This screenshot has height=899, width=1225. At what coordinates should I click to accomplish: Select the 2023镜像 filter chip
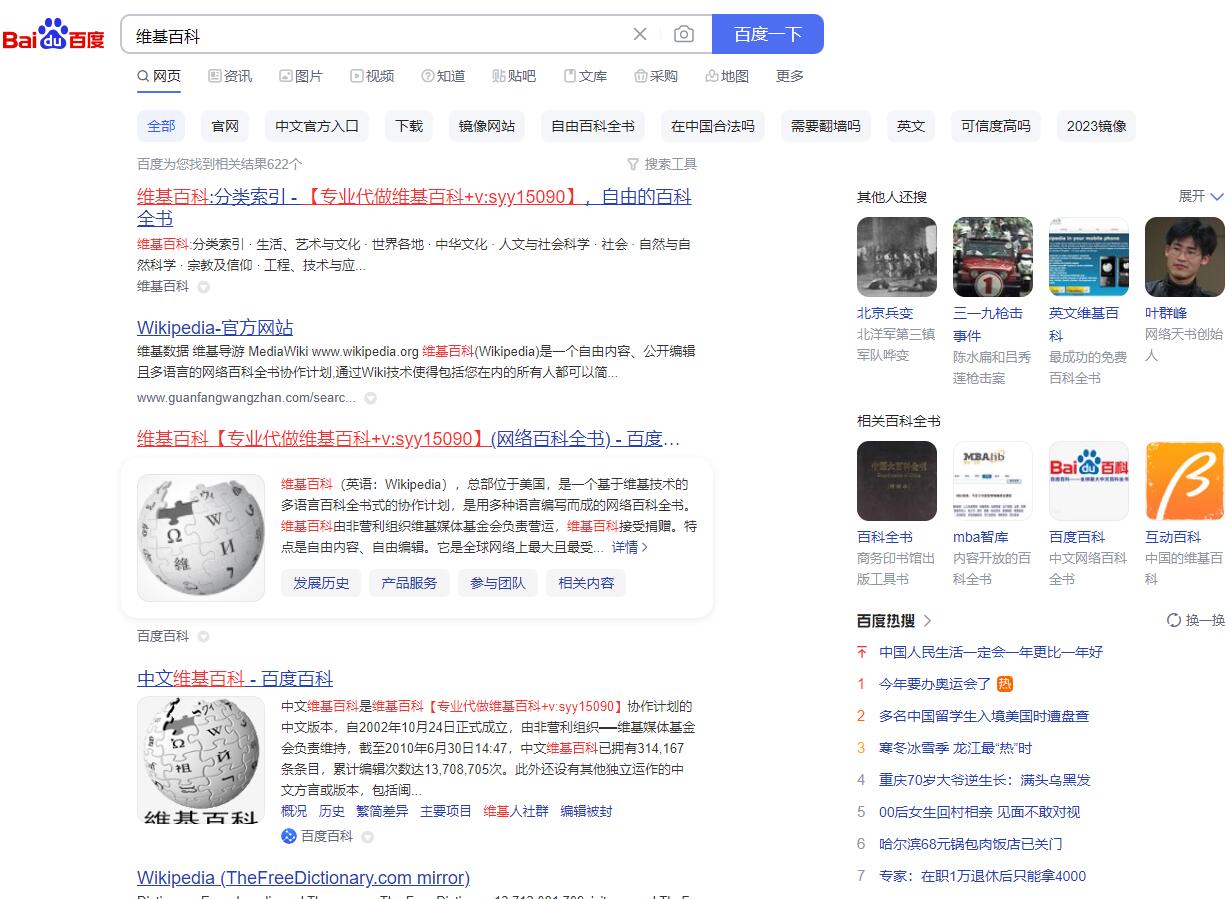pos(1097,126)
